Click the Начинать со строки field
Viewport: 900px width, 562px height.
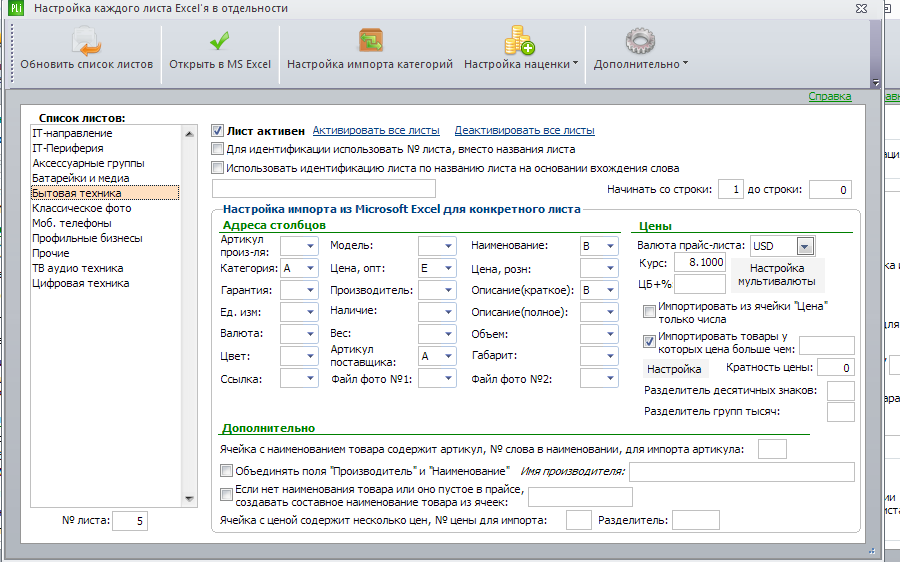click(731, 189)
